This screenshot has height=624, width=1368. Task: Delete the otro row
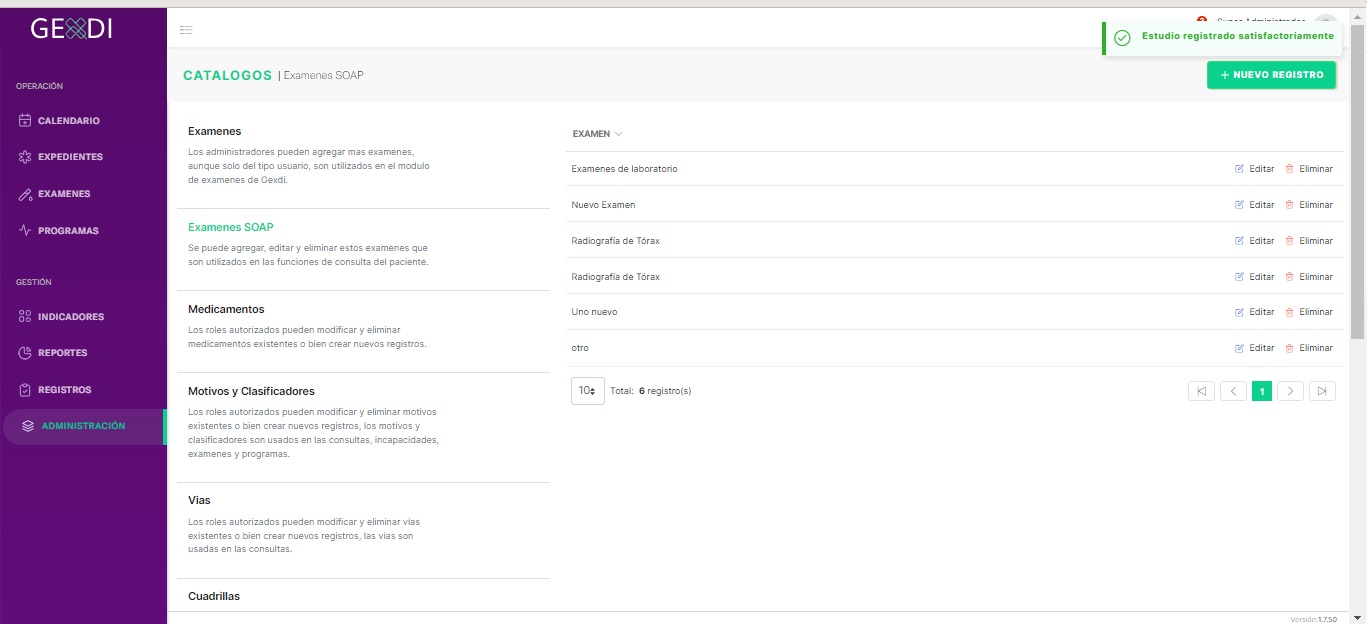[x=1309, y=348]
